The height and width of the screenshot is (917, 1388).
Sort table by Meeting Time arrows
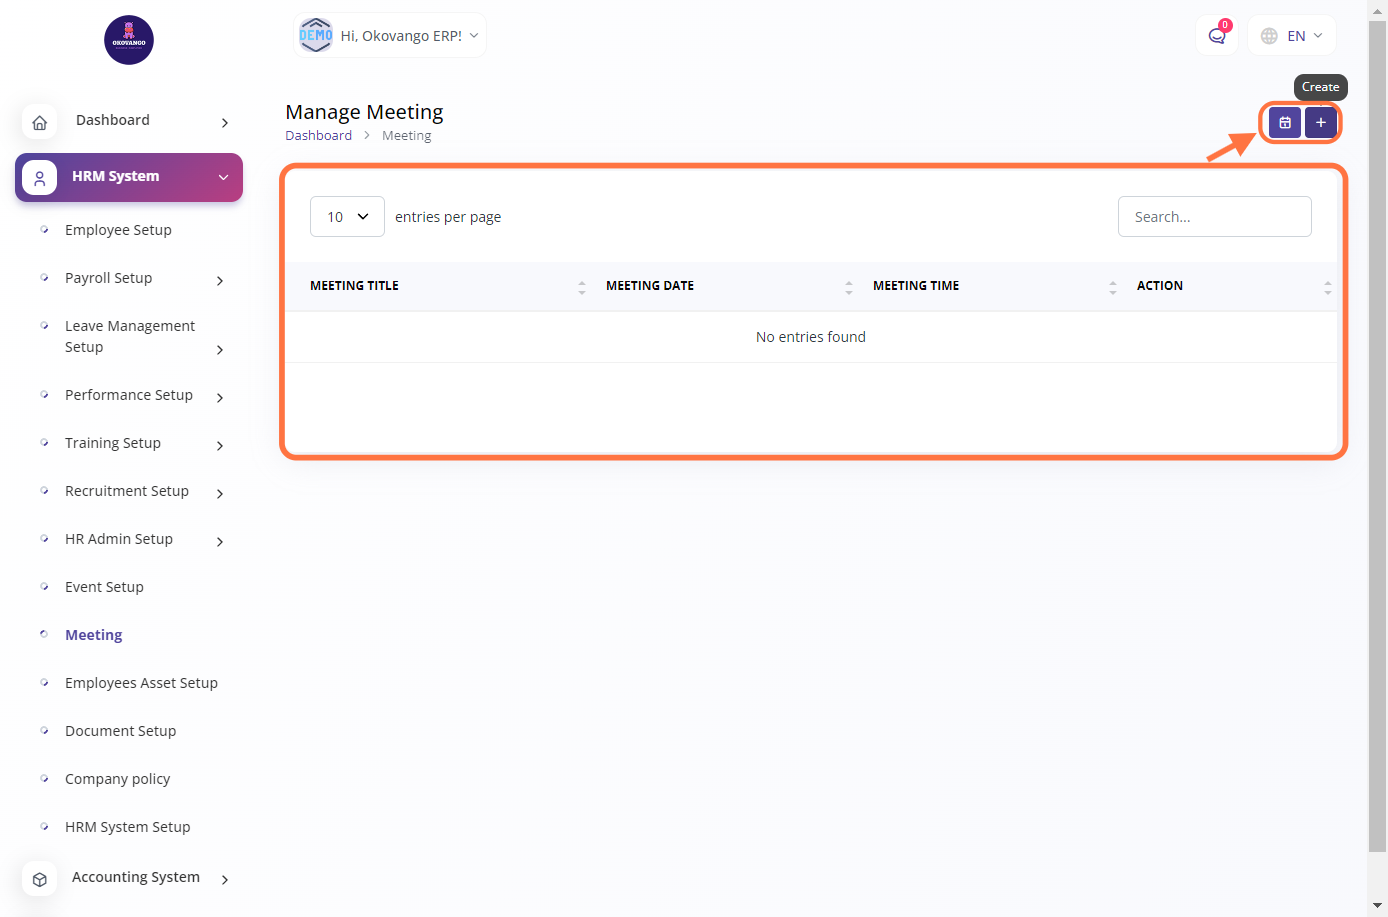(x=1112, y=287)
